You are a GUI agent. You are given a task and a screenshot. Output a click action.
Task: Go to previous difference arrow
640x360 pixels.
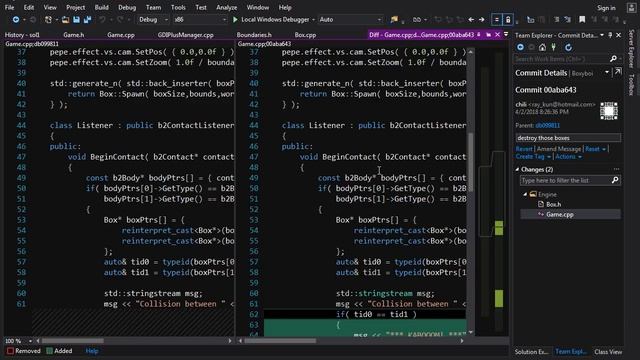coord(471,20)
